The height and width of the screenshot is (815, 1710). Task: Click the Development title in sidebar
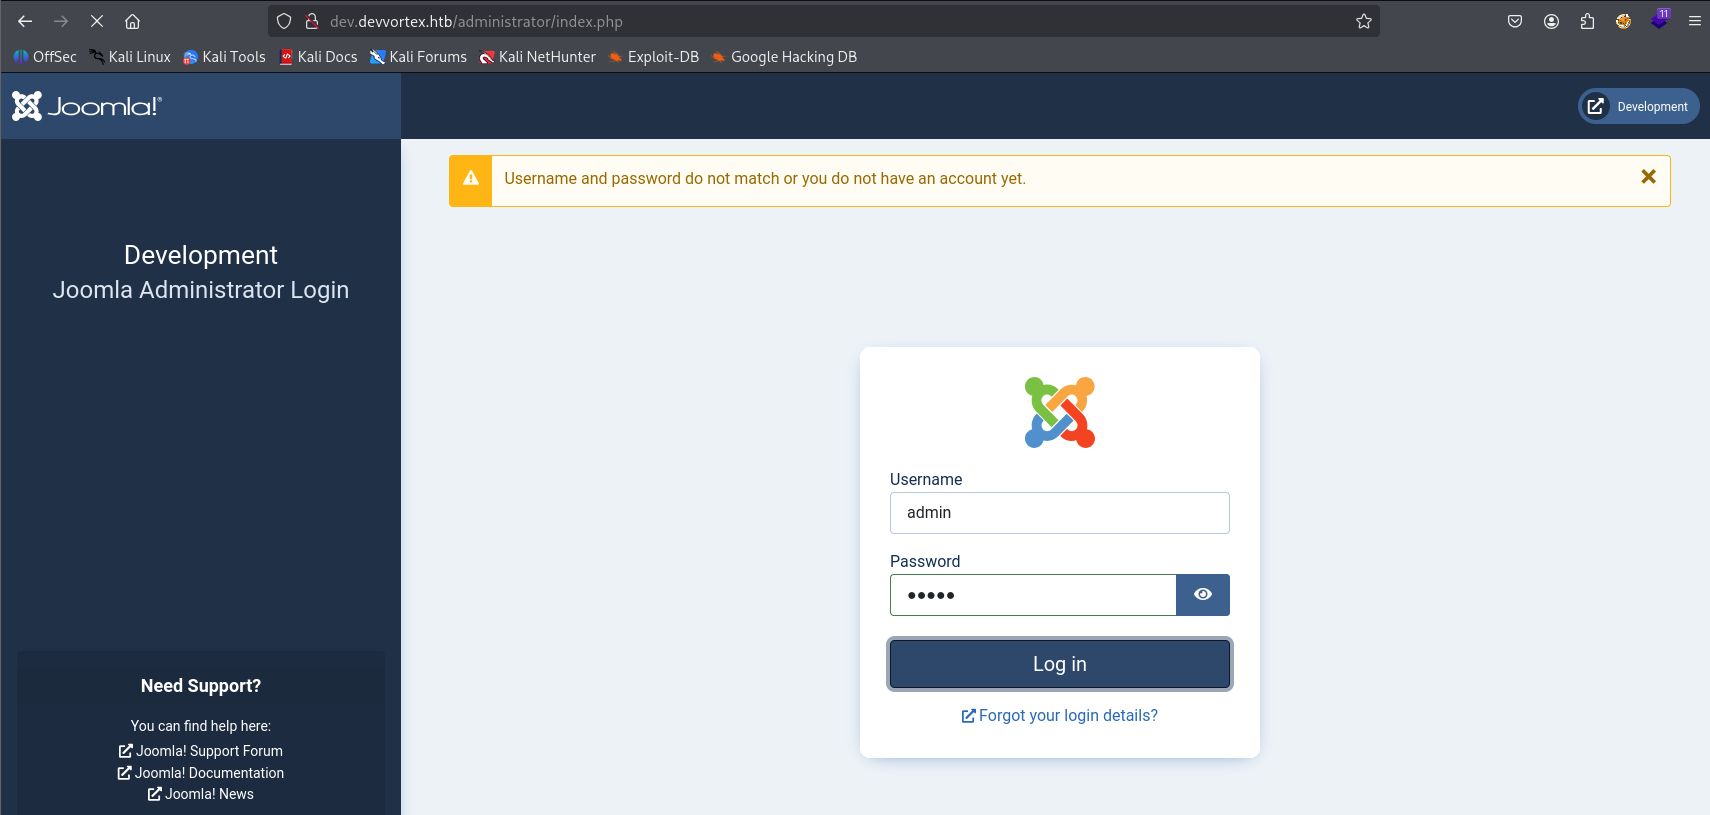(x=201, y=255)
